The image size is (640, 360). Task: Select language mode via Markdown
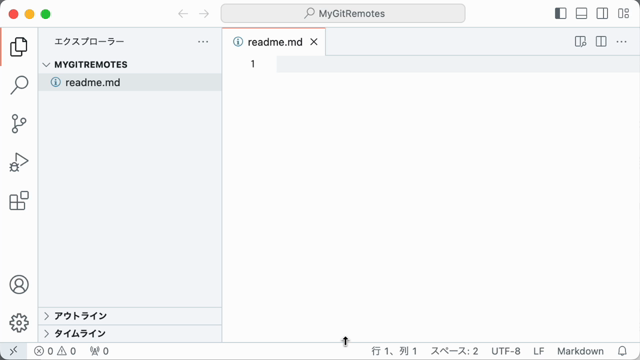pos(580,351)
